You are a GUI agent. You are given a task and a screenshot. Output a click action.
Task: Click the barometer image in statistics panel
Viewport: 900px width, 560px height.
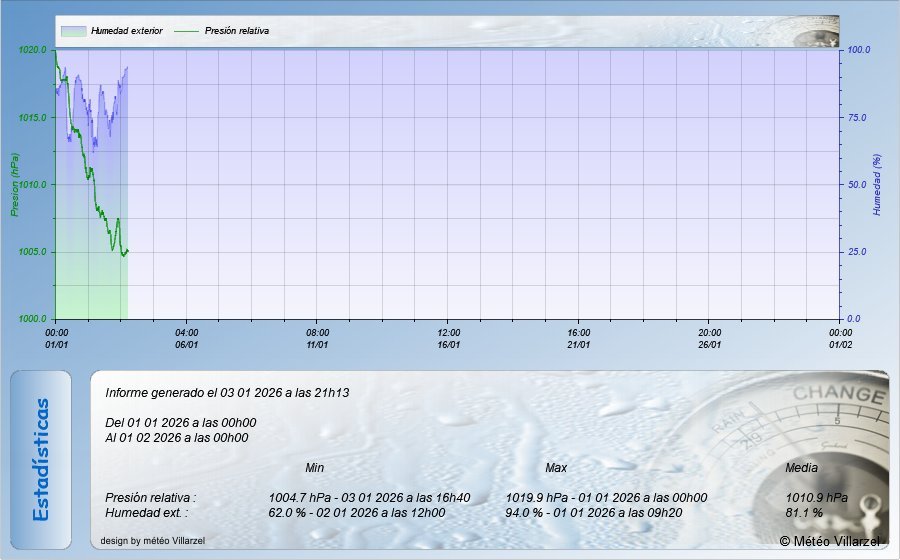[800, 440]
